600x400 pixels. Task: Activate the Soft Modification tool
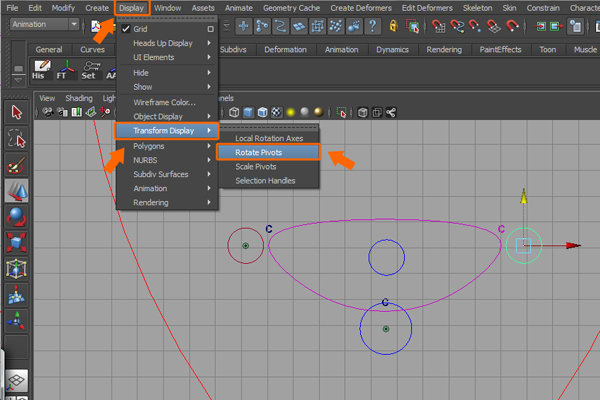coord(16,295)
